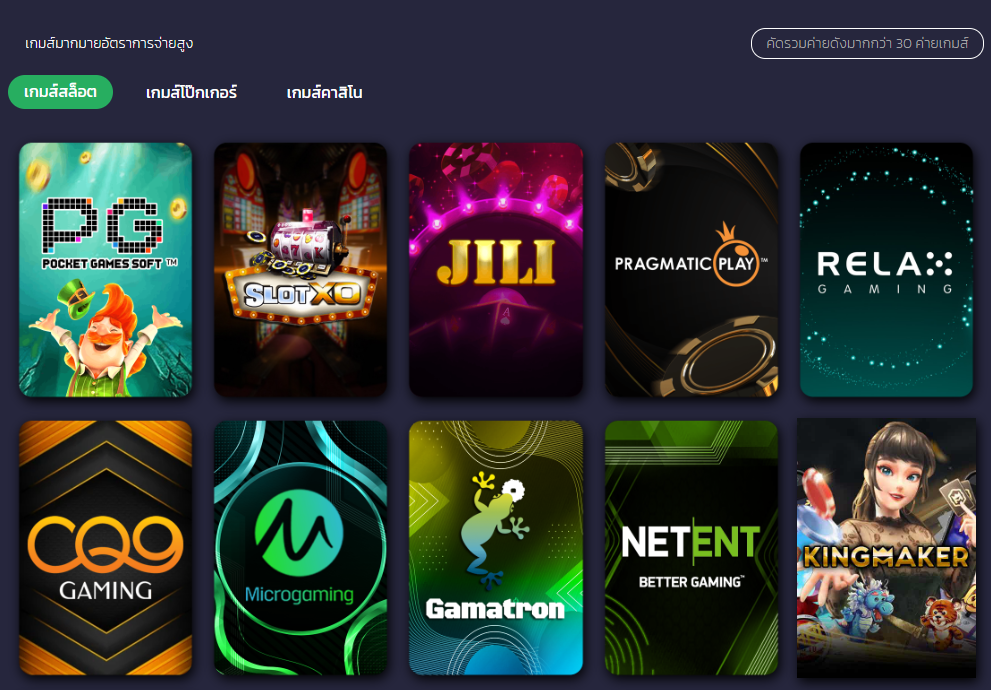Switch to the เกมส์คาสิโน tab
991x690 pixels.
tap(324, 93)
